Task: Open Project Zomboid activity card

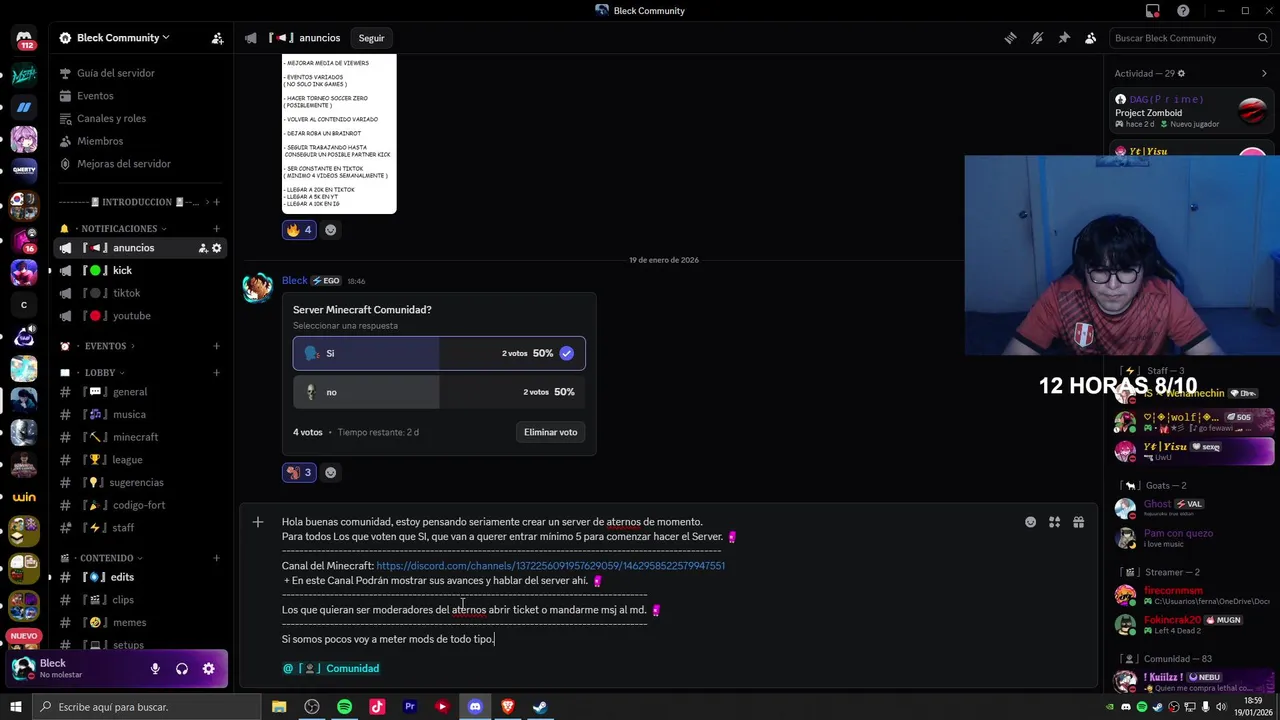Action: (1190, 111)
